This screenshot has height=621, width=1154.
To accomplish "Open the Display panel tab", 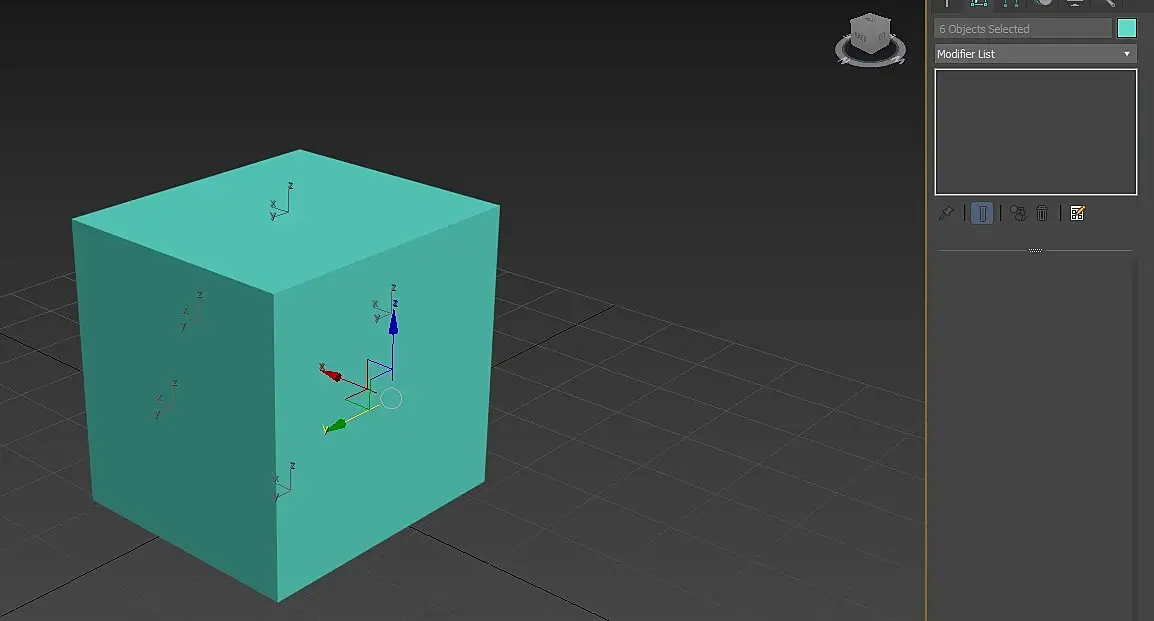I will coord(1075,4).
